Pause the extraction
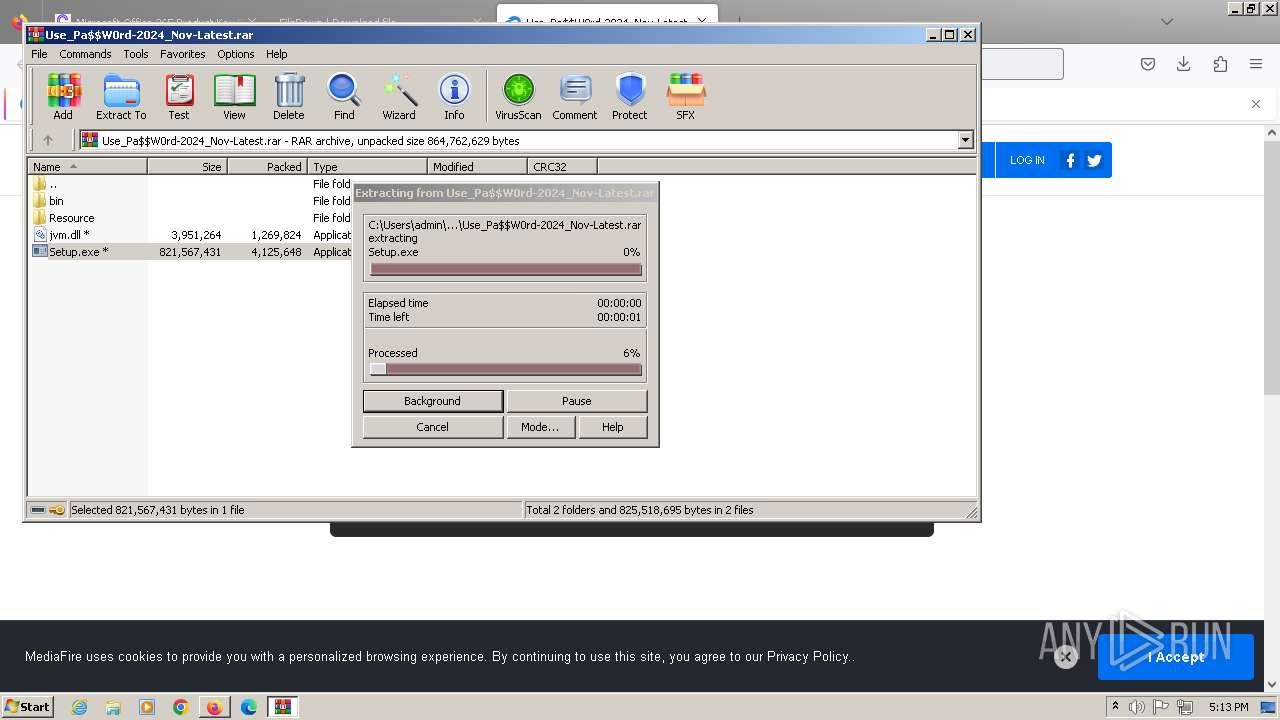 [576, 401]
